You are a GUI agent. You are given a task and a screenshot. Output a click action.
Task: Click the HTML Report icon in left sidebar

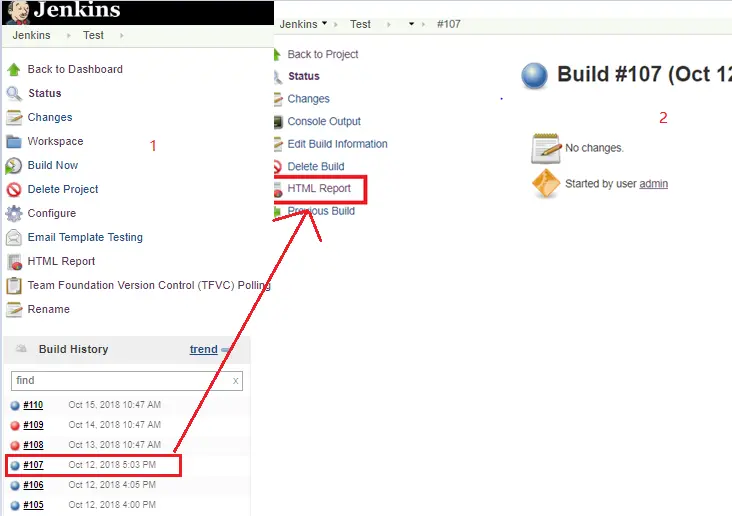[x=14, y=262]
